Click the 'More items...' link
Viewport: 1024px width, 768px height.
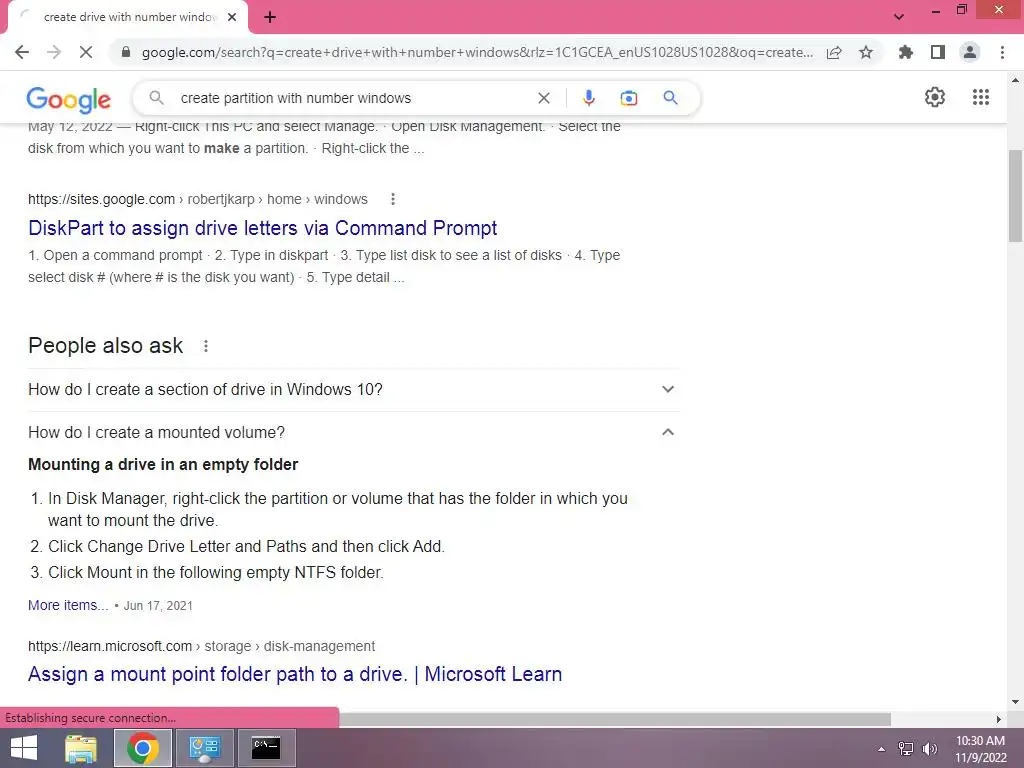68,605
